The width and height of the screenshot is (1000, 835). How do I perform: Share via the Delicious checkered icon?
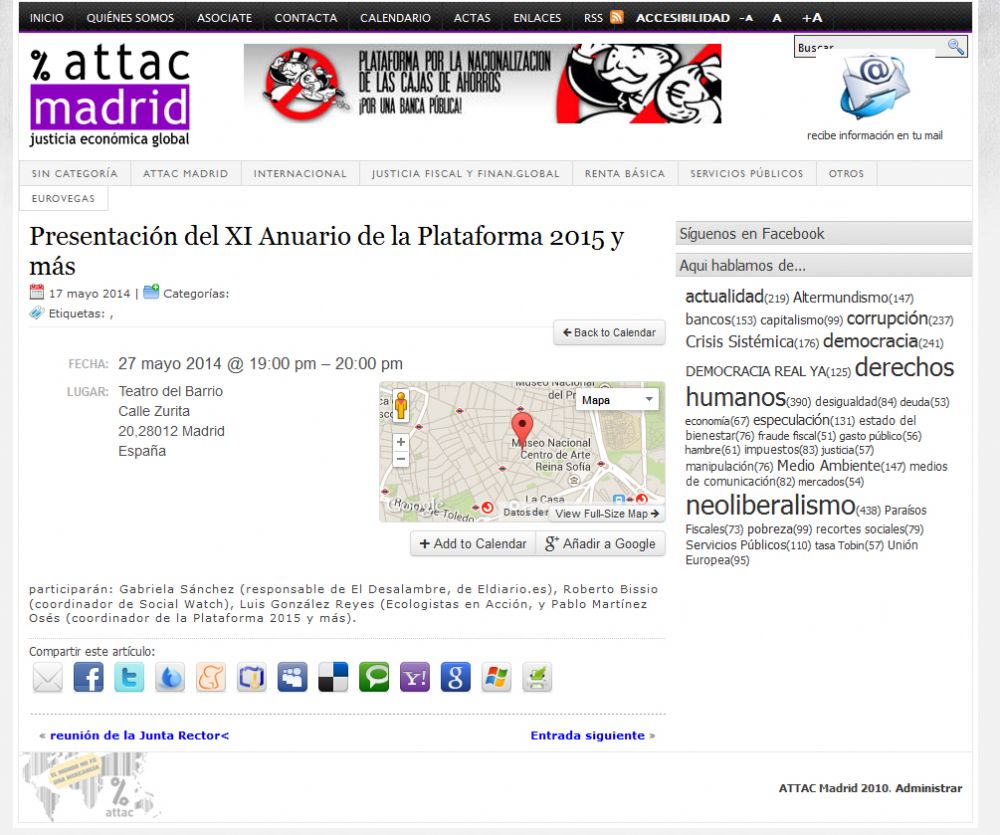click(x=333, y=677)
